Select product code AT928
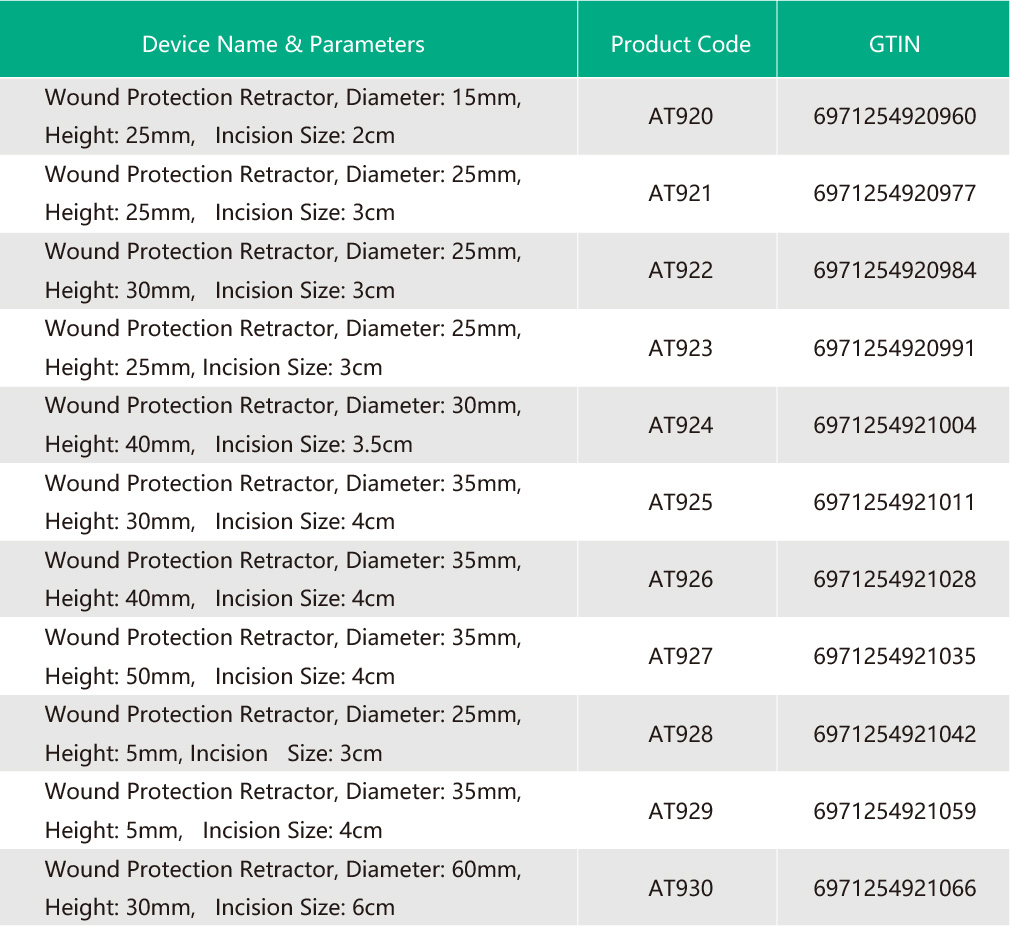1010x926 pixels. pos(680,734)
